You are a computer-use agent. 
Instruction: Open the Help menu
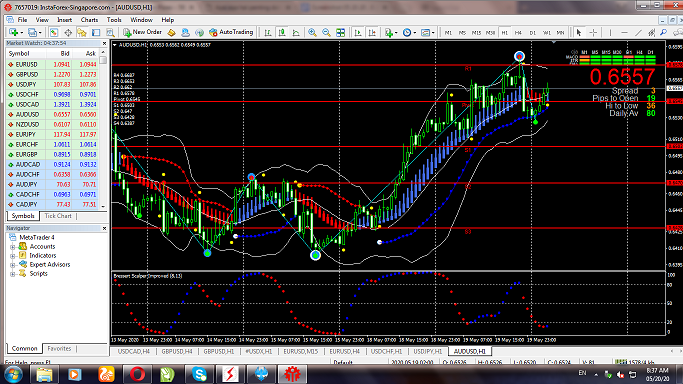coord(168,20)
